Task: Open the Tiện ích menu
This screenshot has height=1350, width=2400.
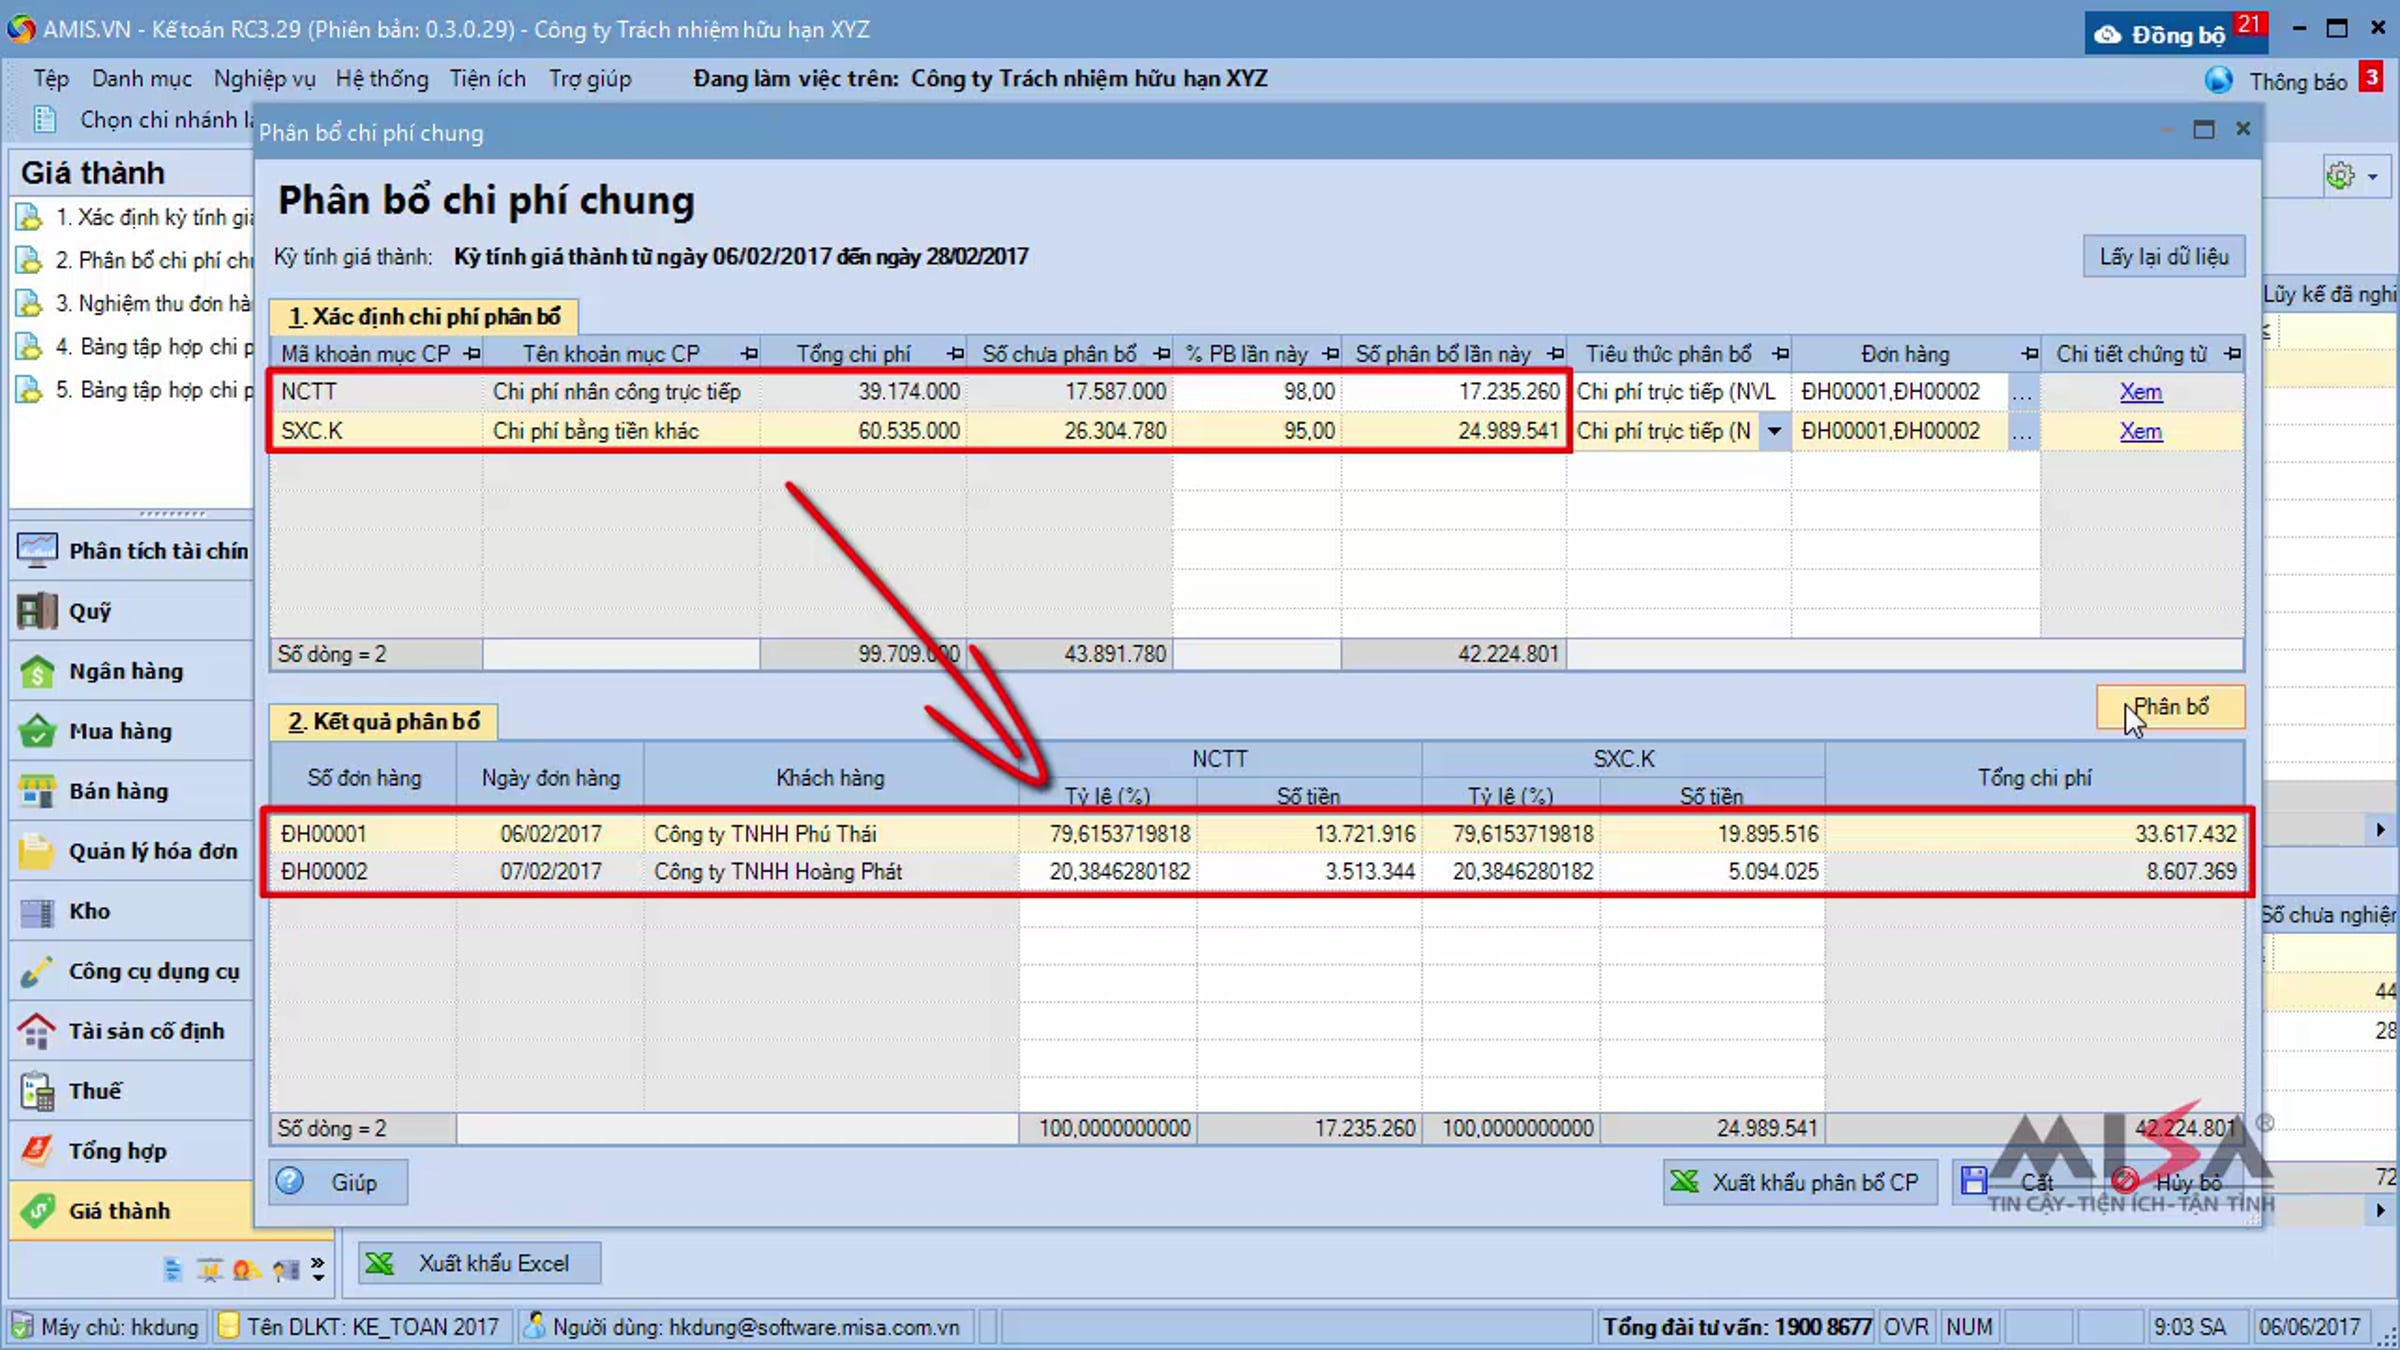Action: point(488,79)
